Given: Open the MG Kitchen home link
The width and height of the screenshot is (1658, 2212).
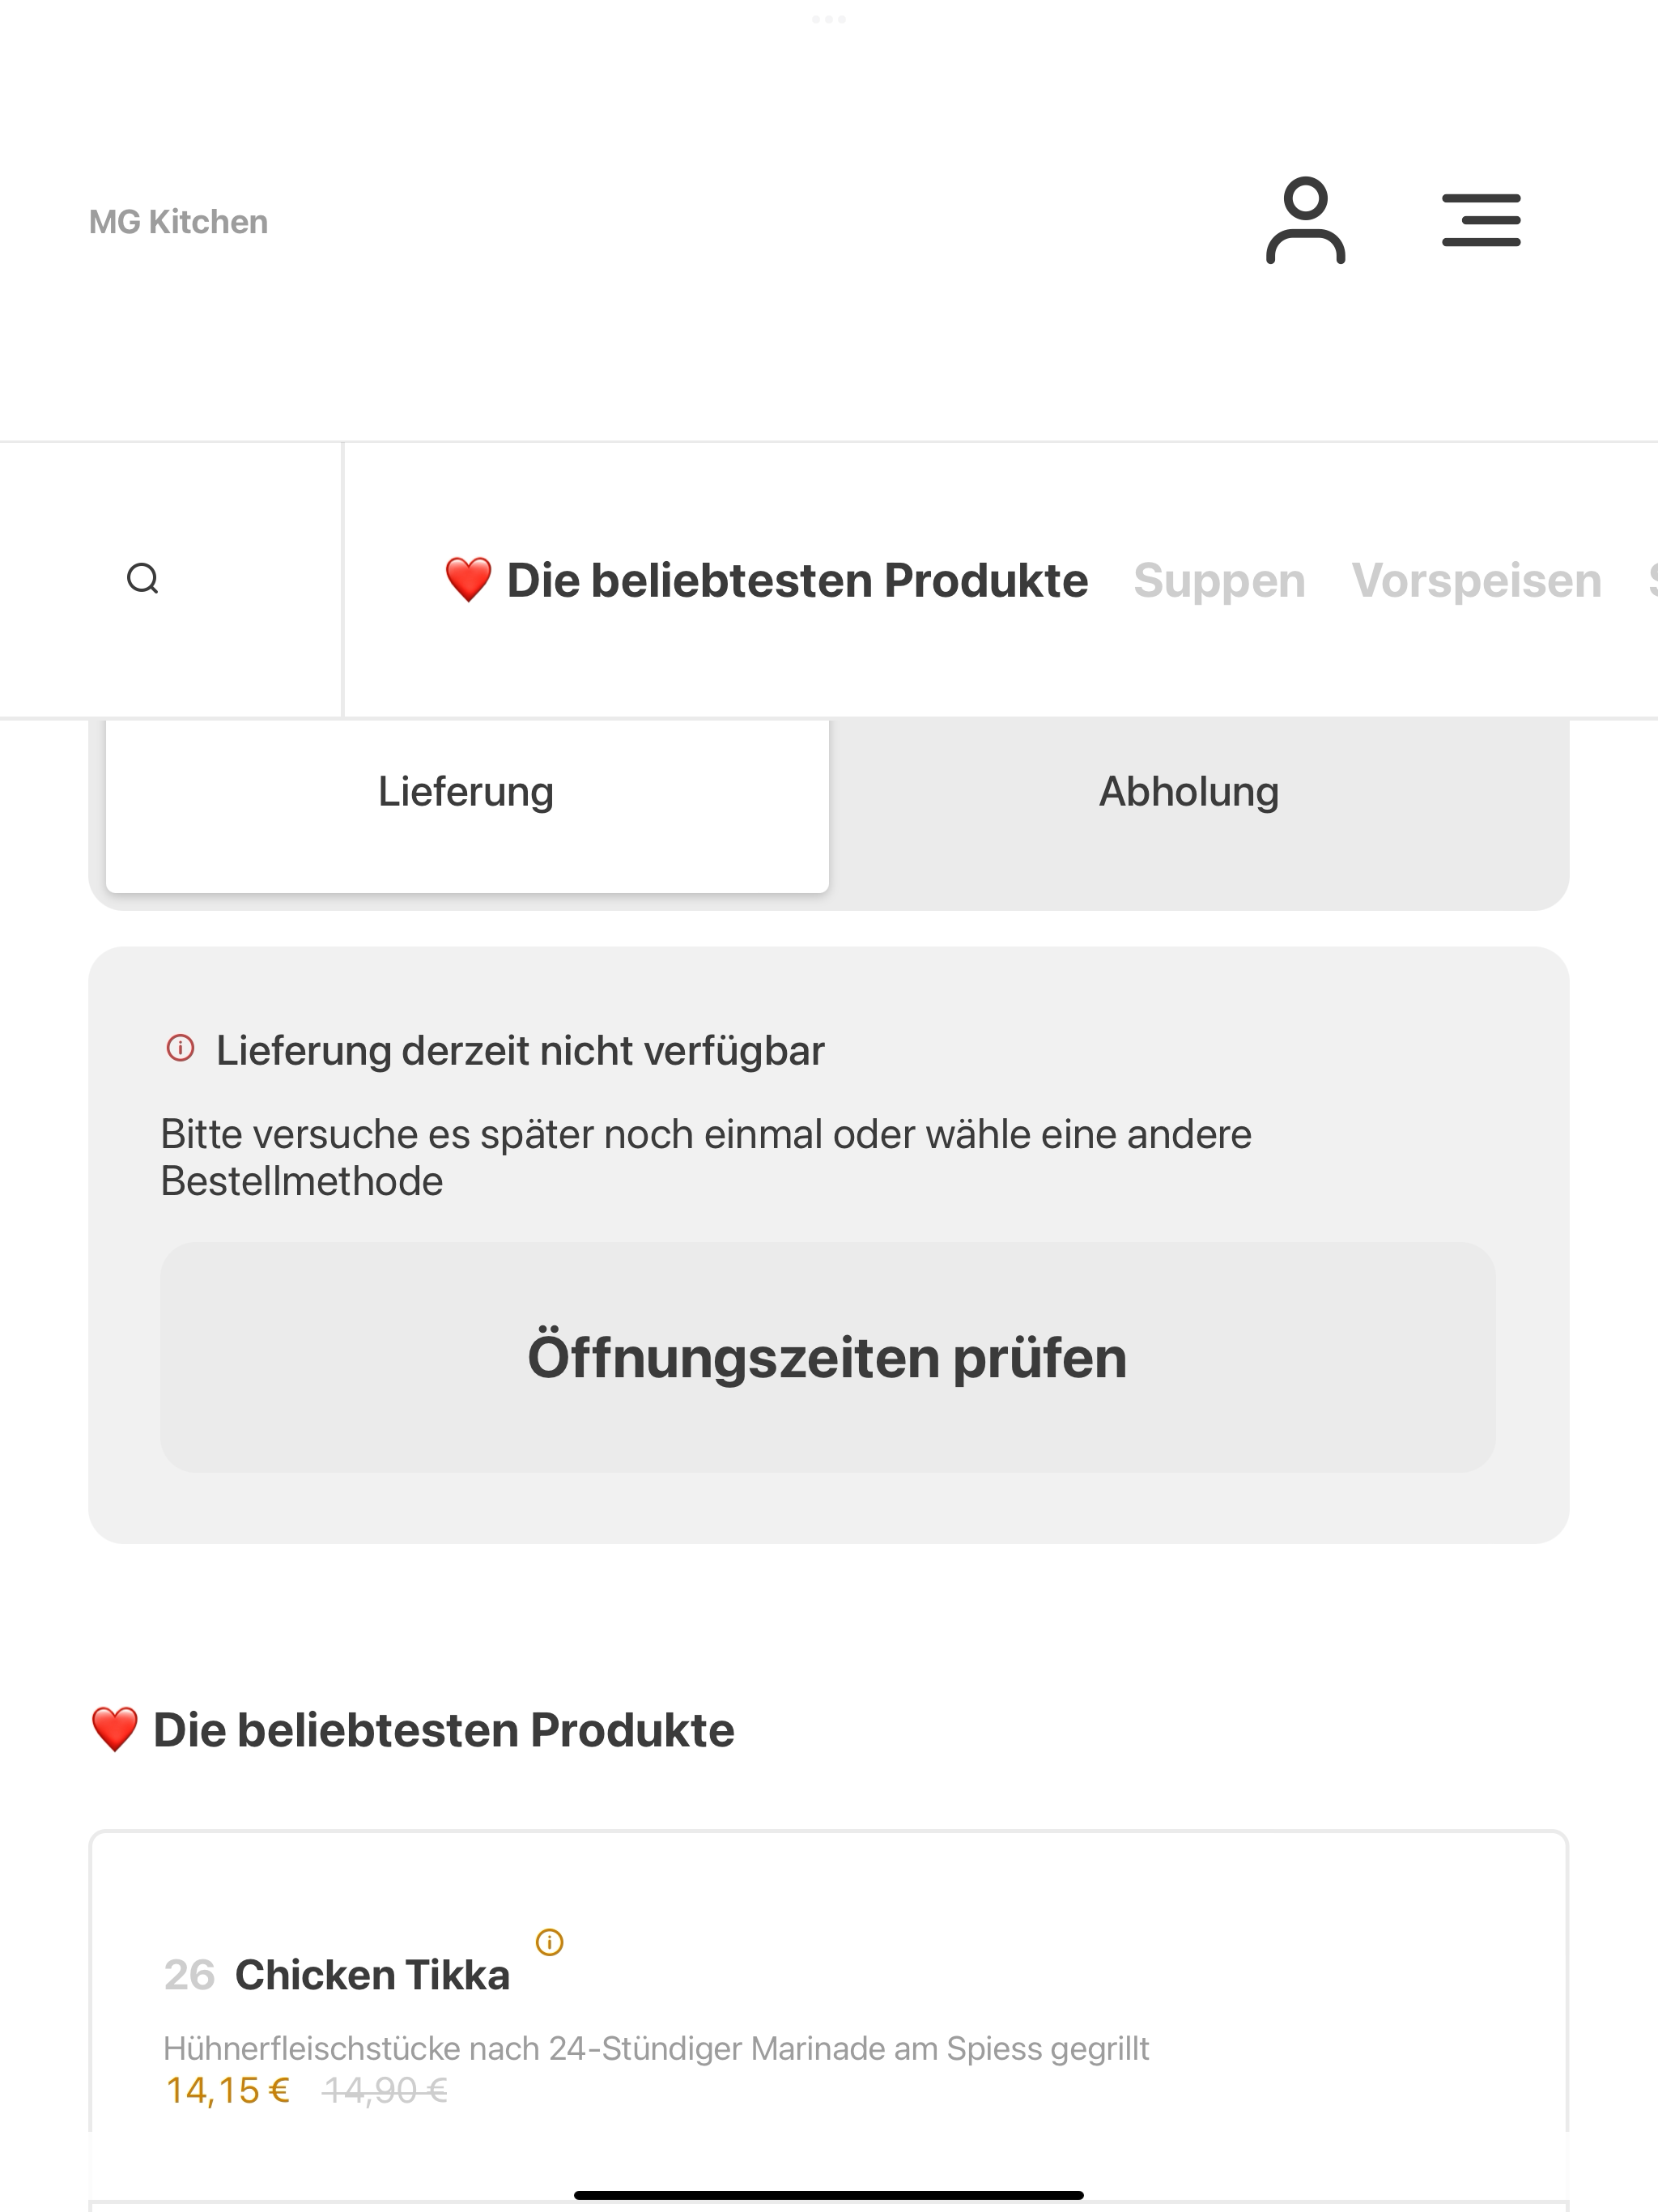Looking at the screenshot, I should pyautogui.click(x=179, y=222).
